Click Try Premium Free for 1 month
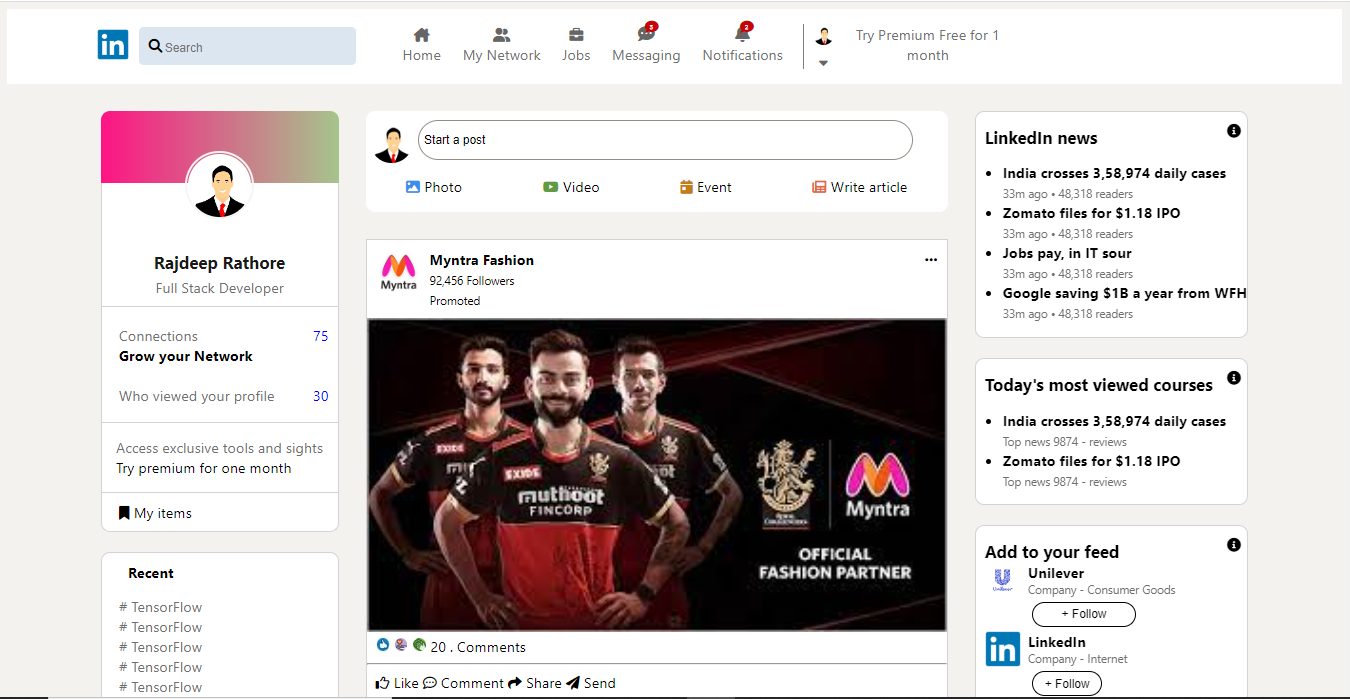This screenshot has width=1350, height=699. [x=927, y=45]
